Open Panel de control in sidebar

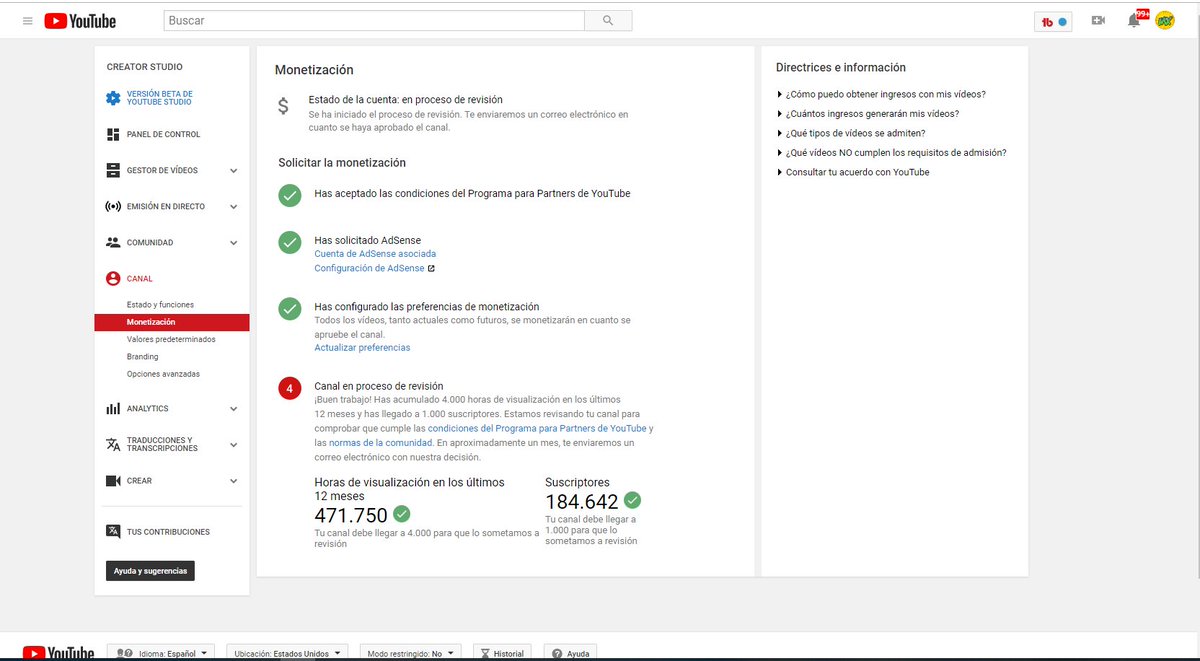[x=163, y=134]
